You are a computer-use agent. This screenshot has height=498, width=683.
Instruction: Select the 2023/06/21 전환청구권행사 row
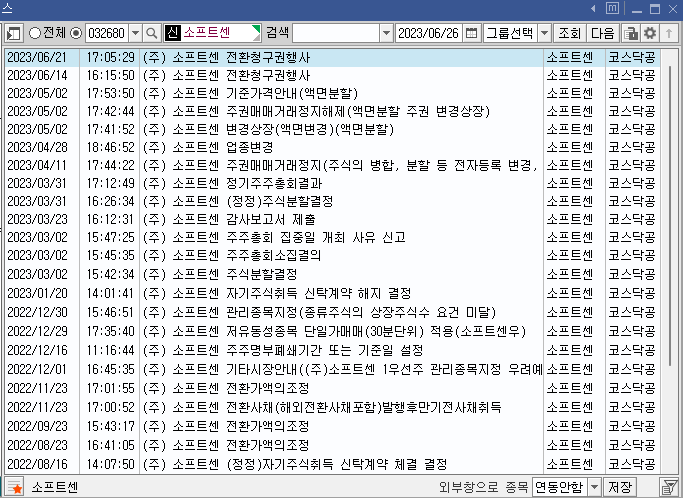[332, 58]
